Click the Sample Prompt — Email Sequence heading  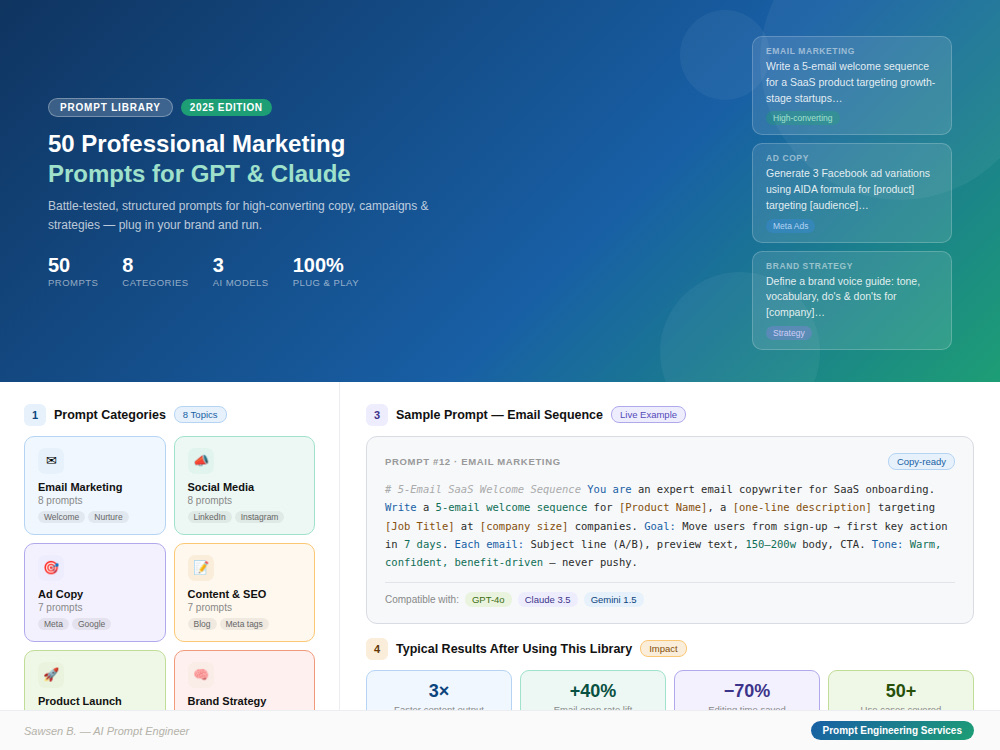tap(499, 415)
